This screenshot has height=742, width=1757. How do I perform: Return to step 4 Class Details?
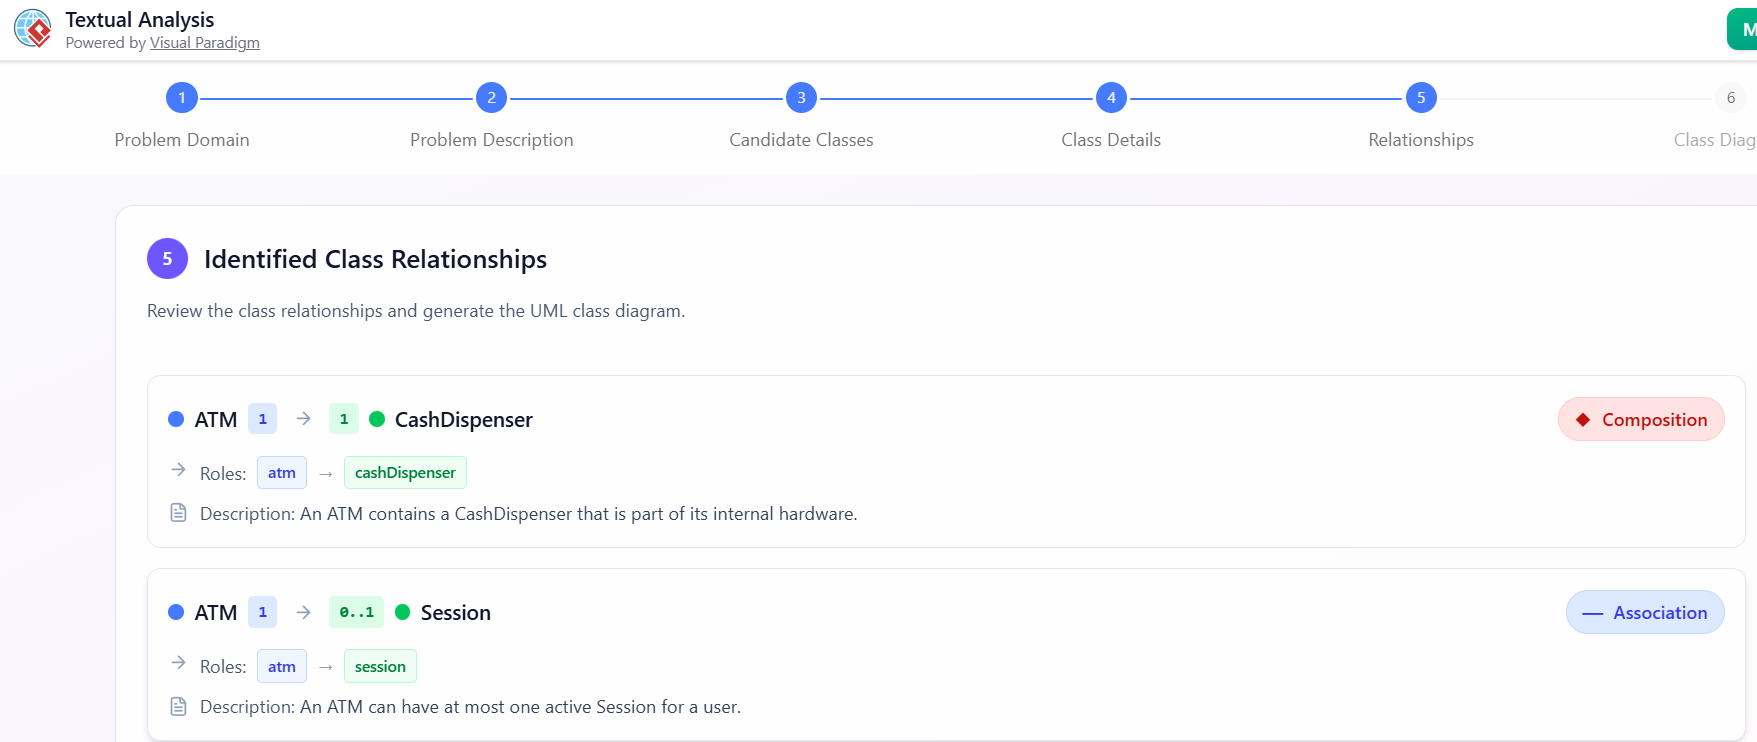[1111, 98]
